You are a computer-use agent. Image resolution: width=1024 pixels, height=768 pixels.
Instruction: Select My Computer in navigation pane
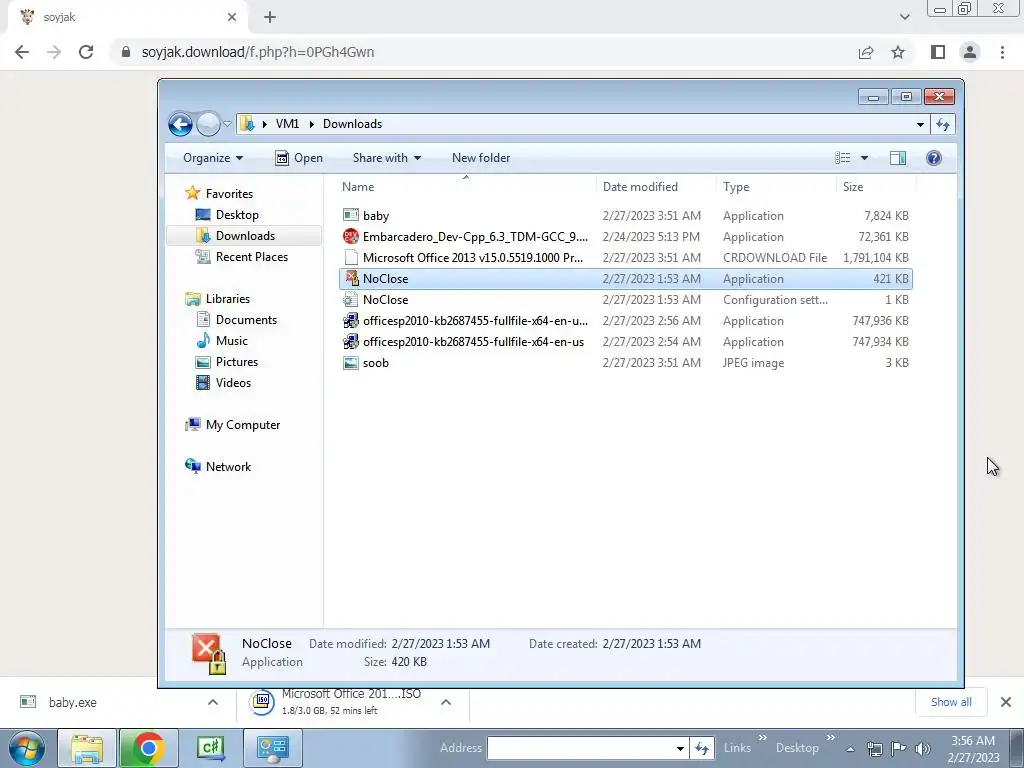pos(232,425)
